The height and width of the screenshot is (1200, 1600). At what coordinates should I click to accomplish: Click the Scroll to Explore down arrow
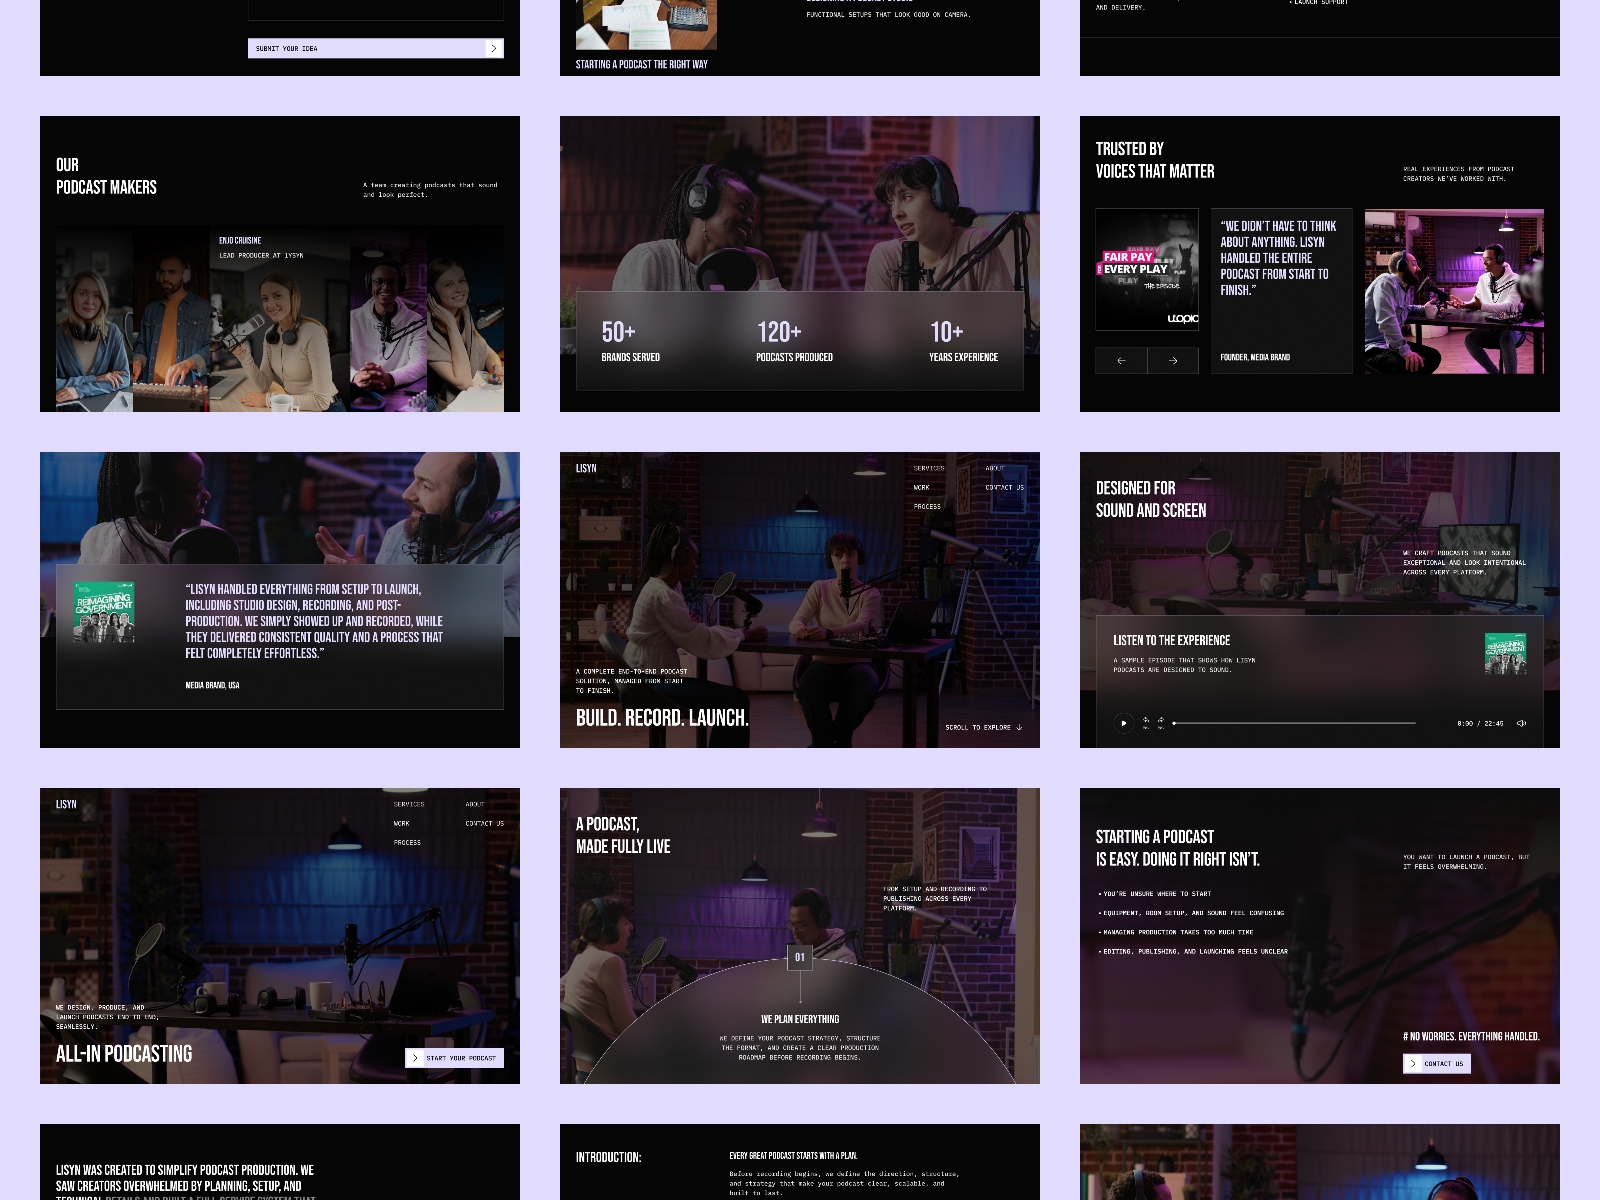click(1019, 727)
